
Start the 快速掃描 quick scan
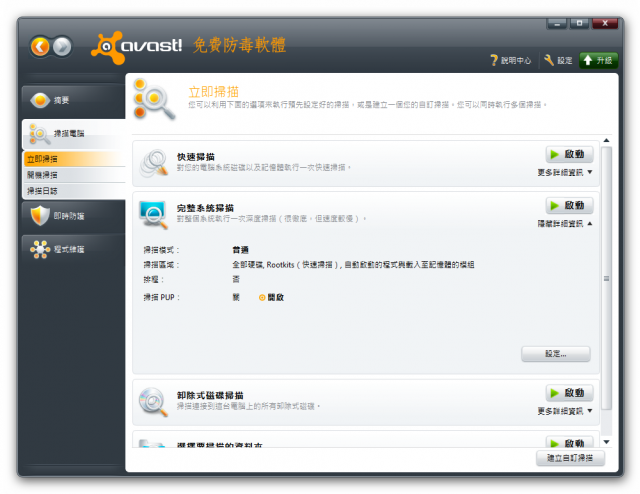pyautogui.click(x=569, y=154)
